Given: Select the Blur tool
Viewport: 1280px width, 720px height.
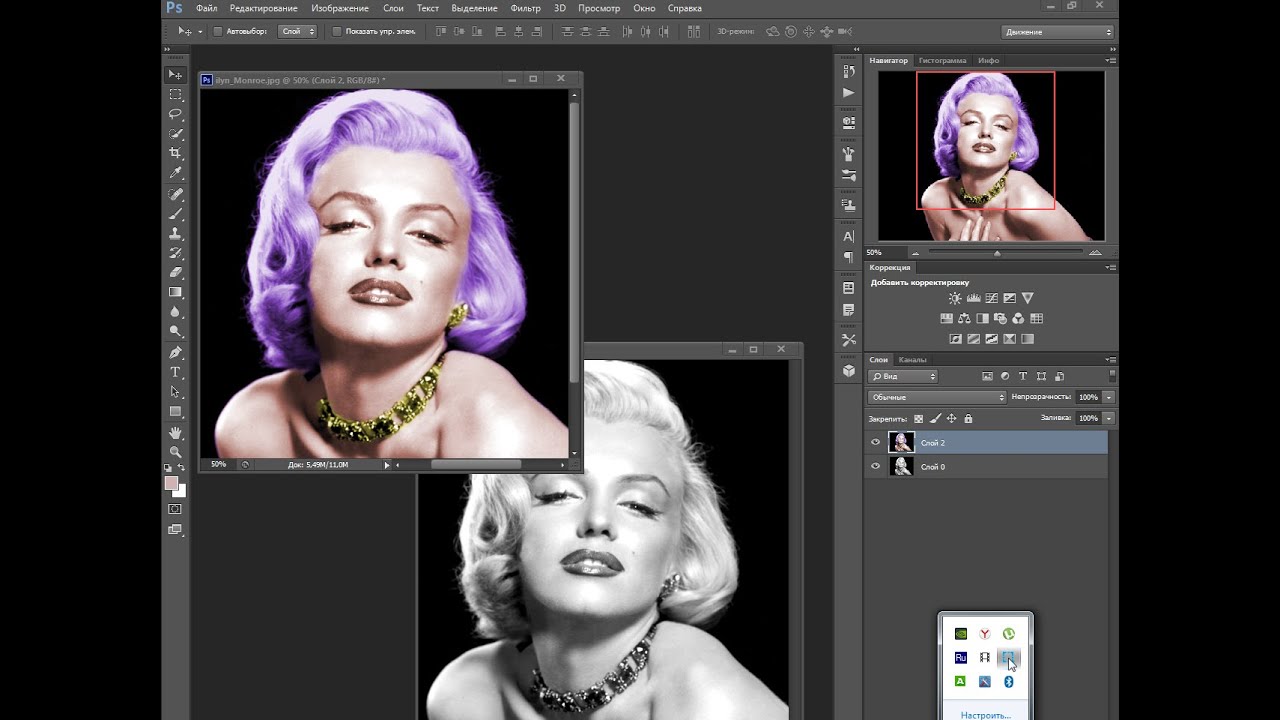Looking at the screenshot, I should 176,312.
